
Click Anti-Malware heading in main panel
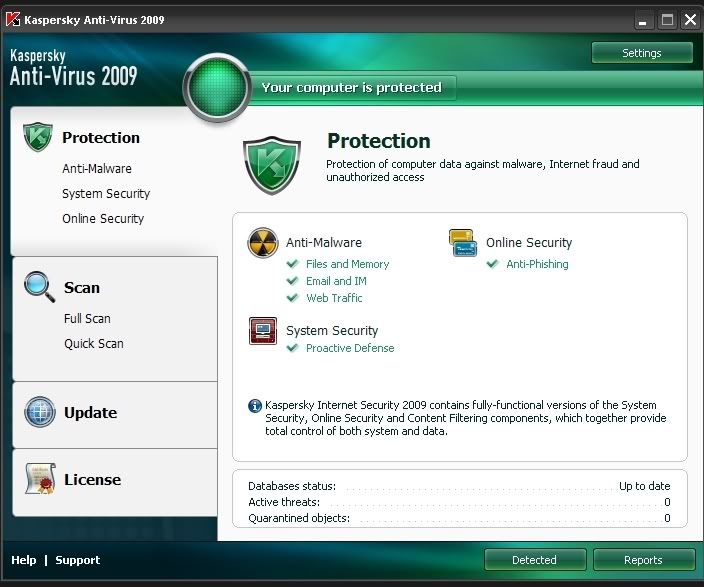(x=324, y=243)
